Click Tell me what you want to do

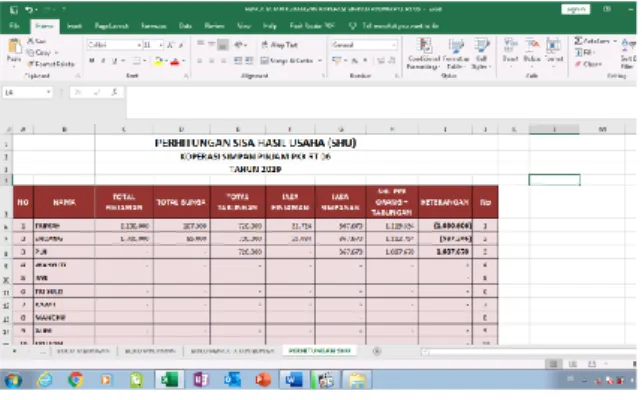(400, 26)
